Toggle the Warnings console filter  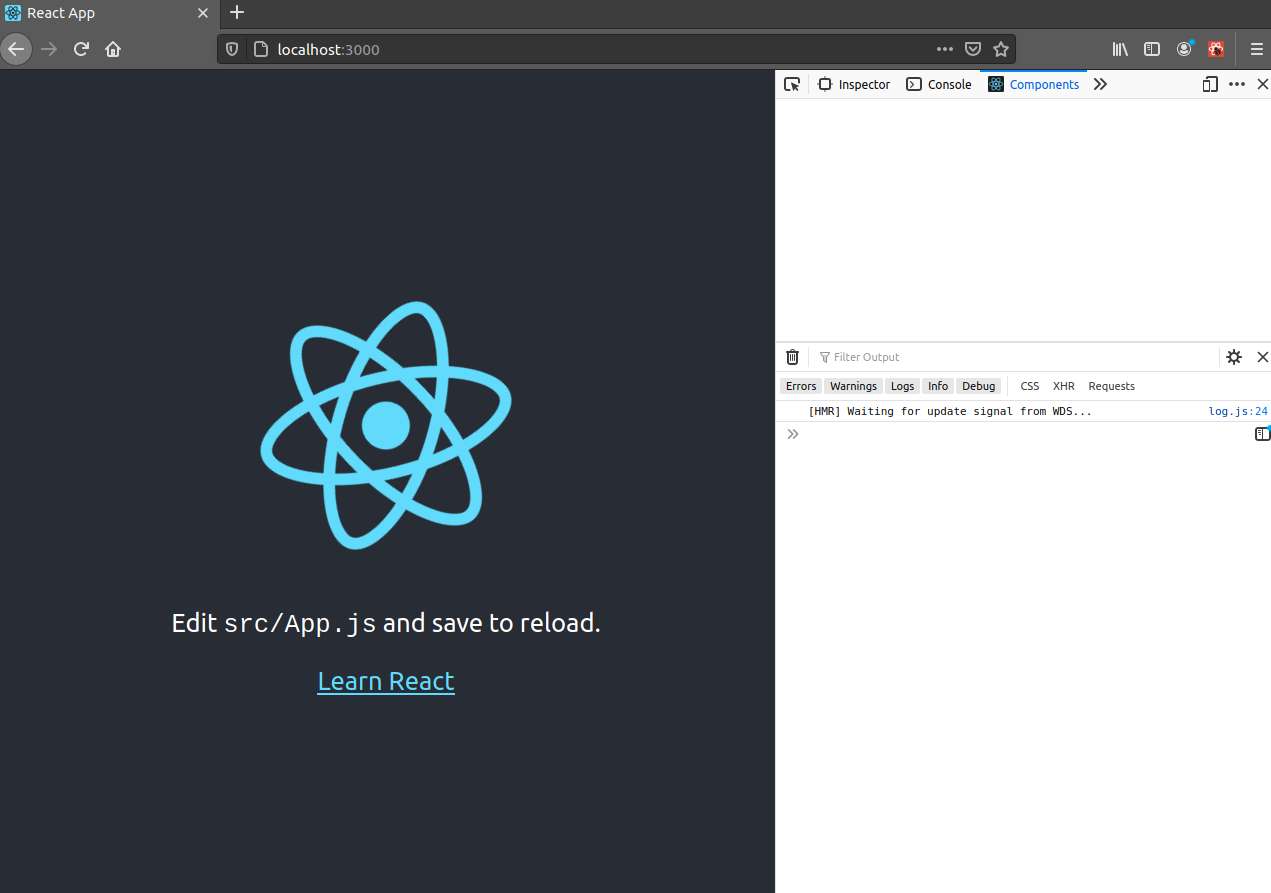pos(853,386)
